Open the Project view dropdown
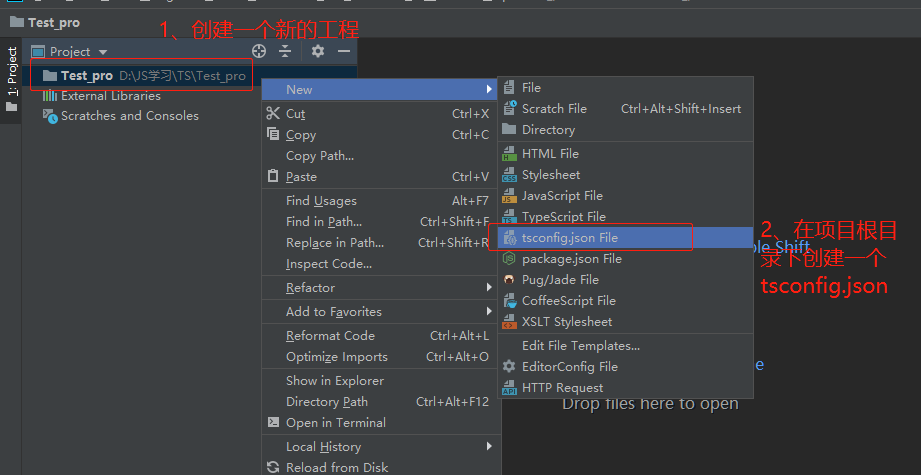Image resolution: width=921 pixels, height=475 pixels. (69, 52)
